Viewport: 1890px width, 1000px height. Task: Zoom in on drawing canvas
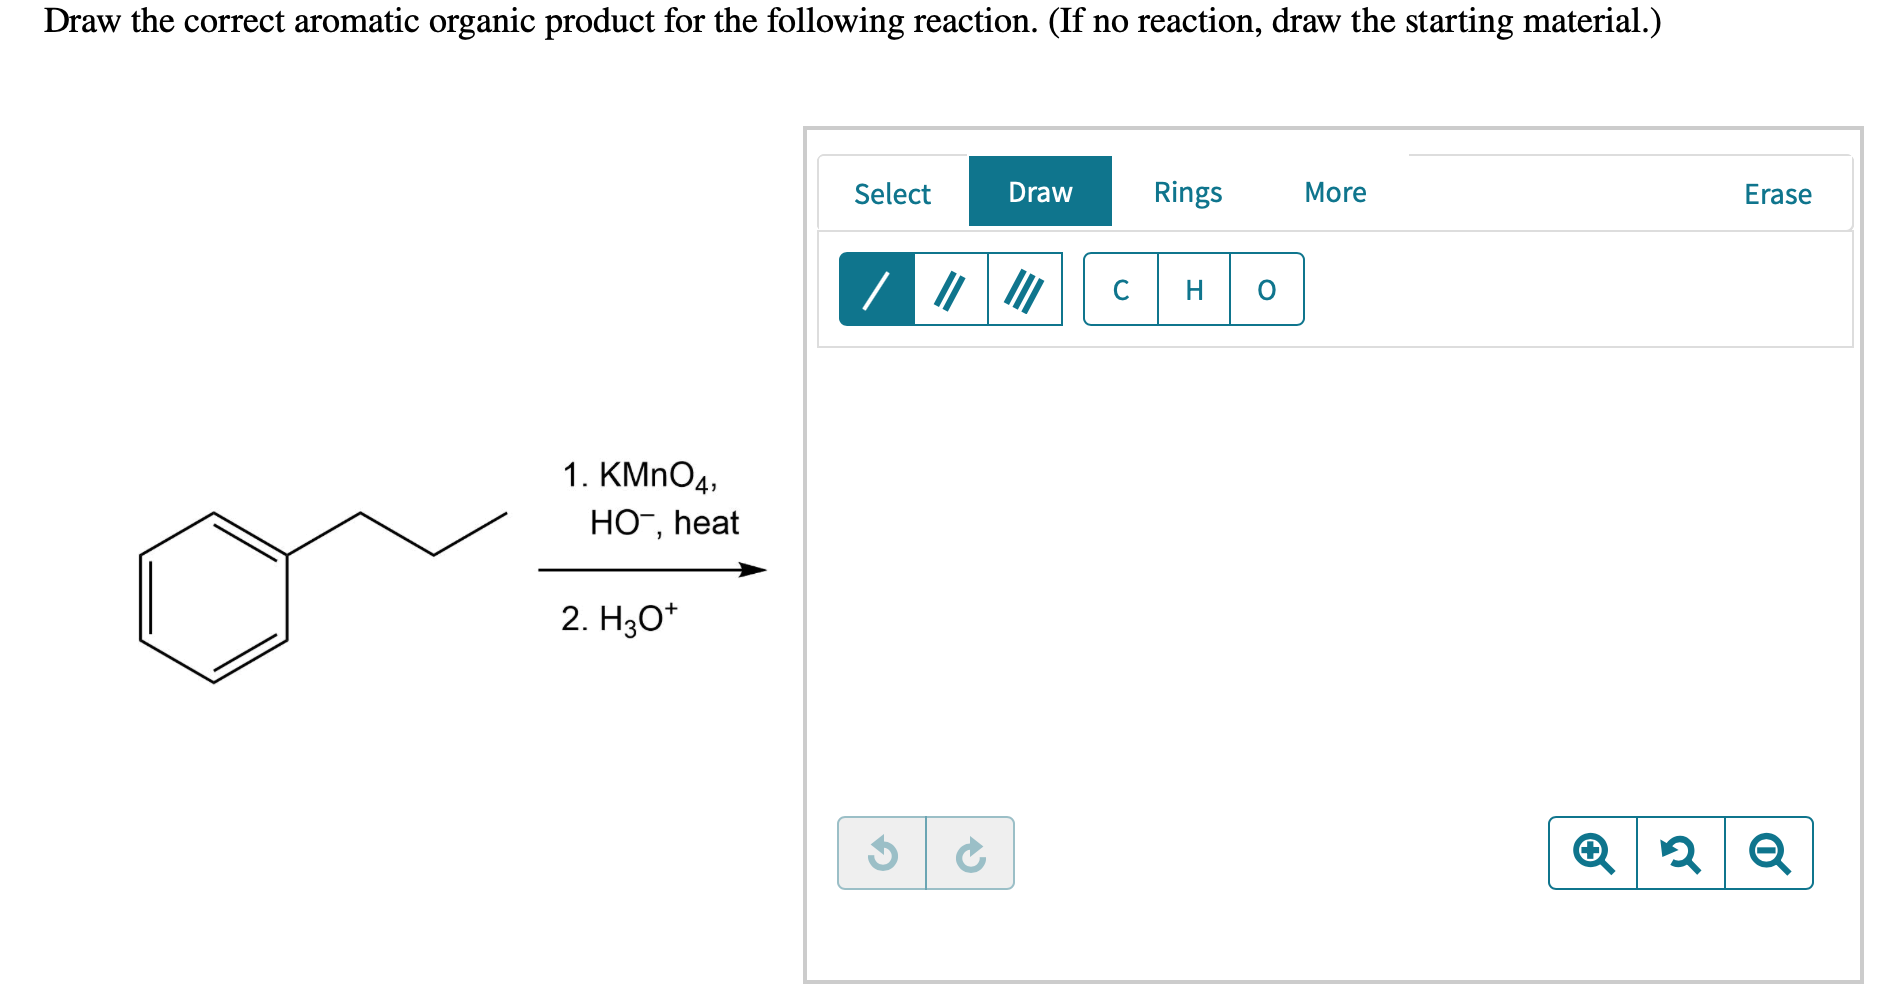(x=1593, y=853)
